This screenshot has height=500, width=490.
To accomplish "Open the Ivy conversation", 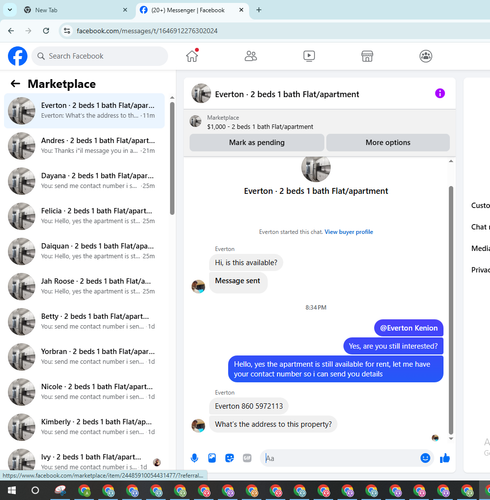I will [84, 460].
